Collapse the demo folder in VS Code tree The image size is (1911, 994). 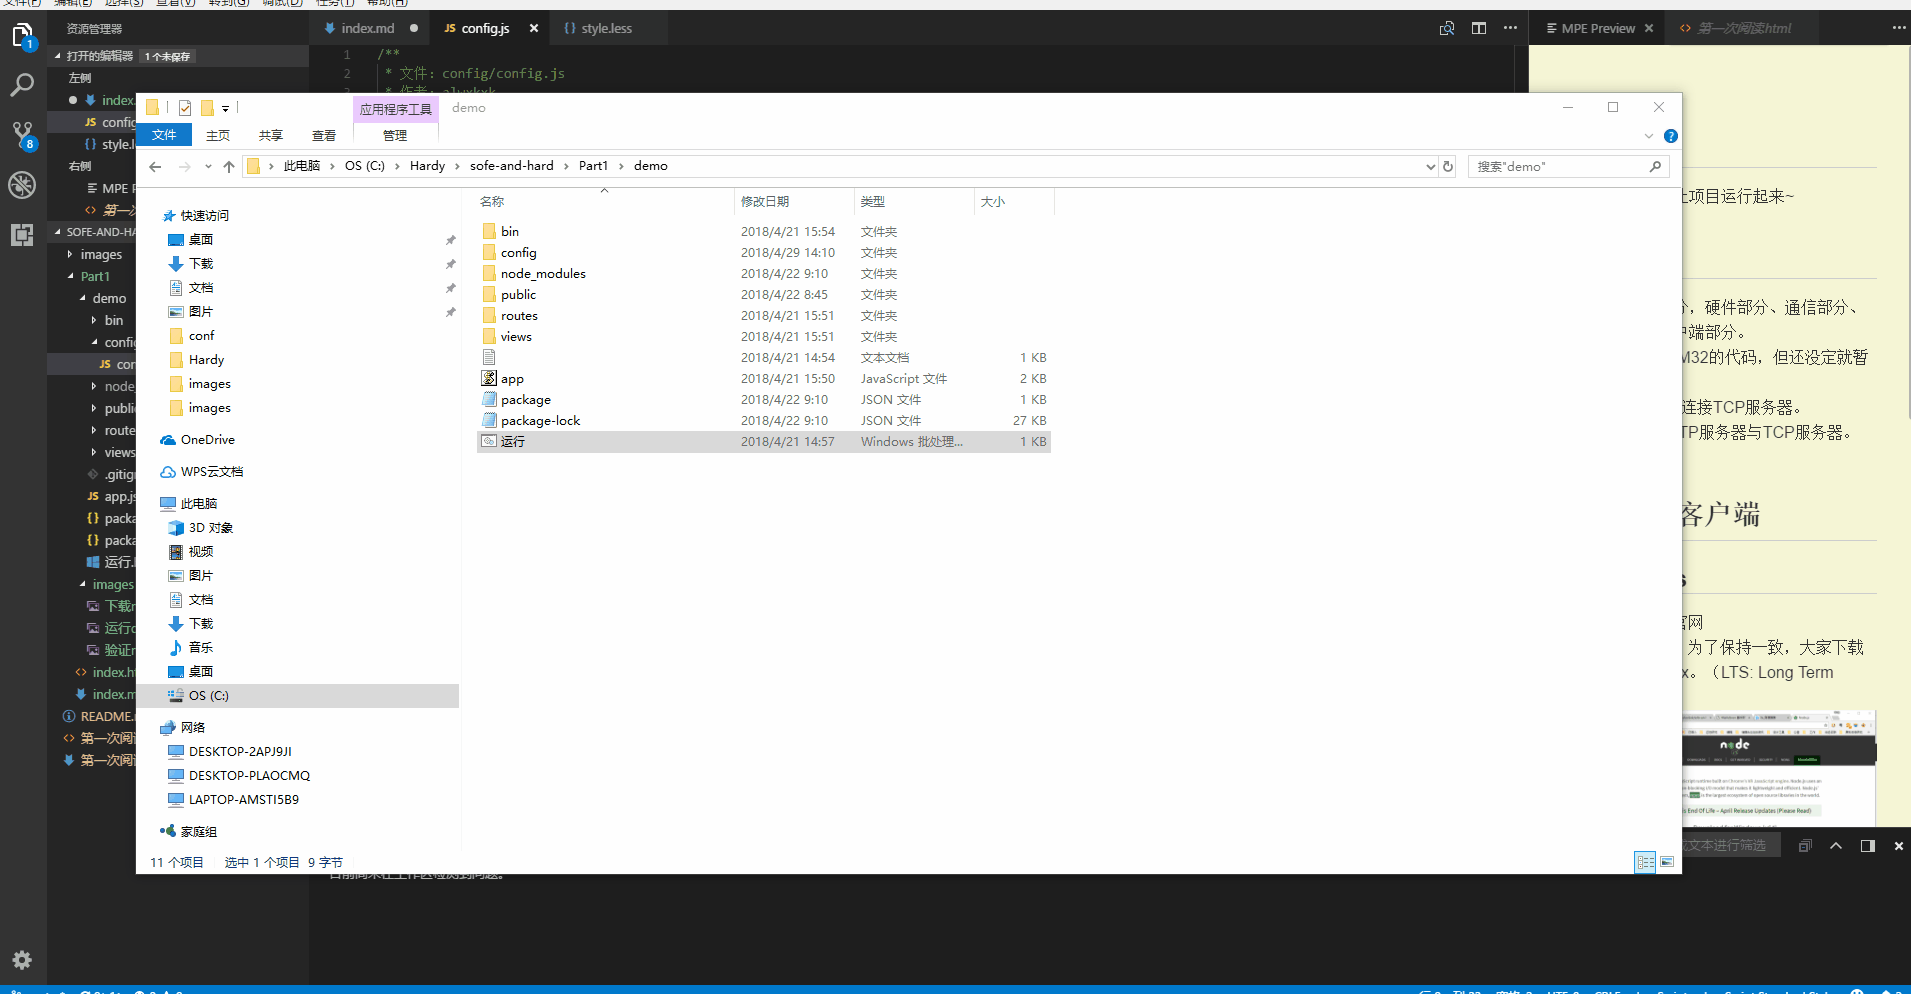(82, 298)
